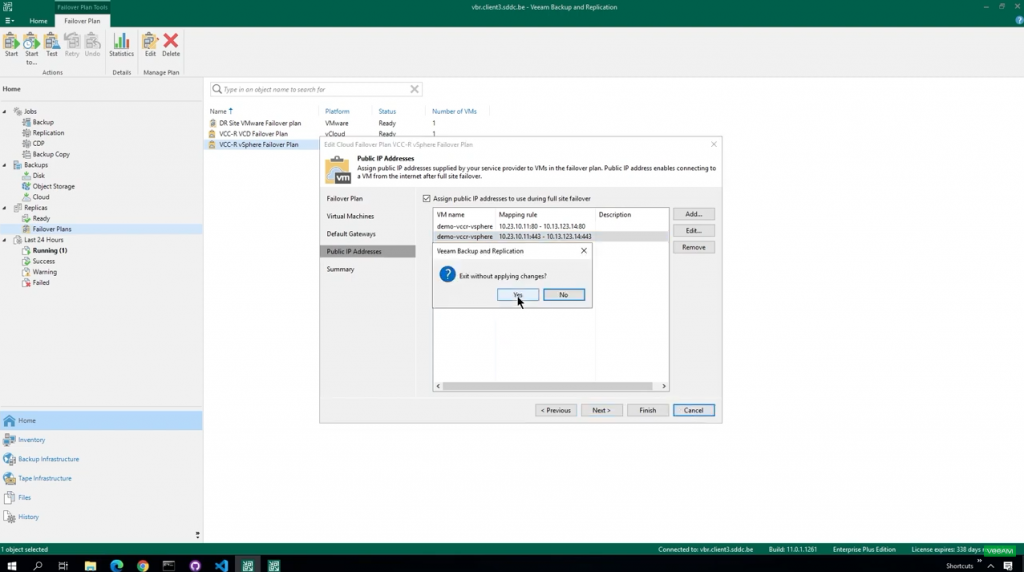Screen dimensions: 1024x572
Task: Click Add... to add an IP rule
Action: tap(694, 214)
